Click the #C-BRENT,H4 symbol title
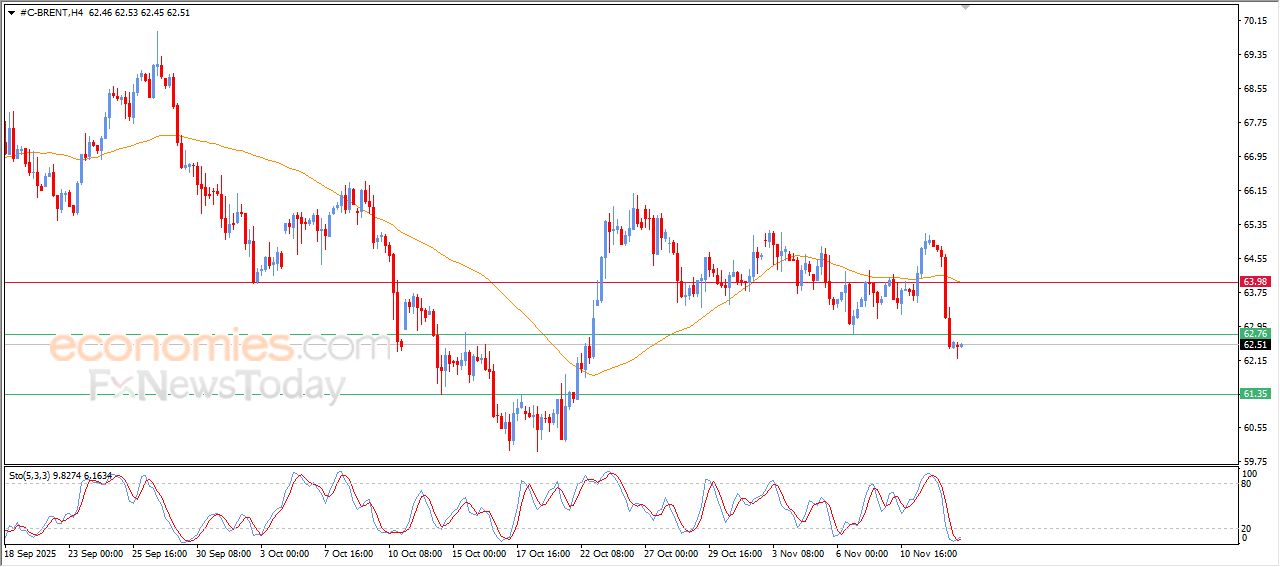Image resolution: width=1280 pixels, height=567 pixels. pyautogui.click(x=51, y=13)
